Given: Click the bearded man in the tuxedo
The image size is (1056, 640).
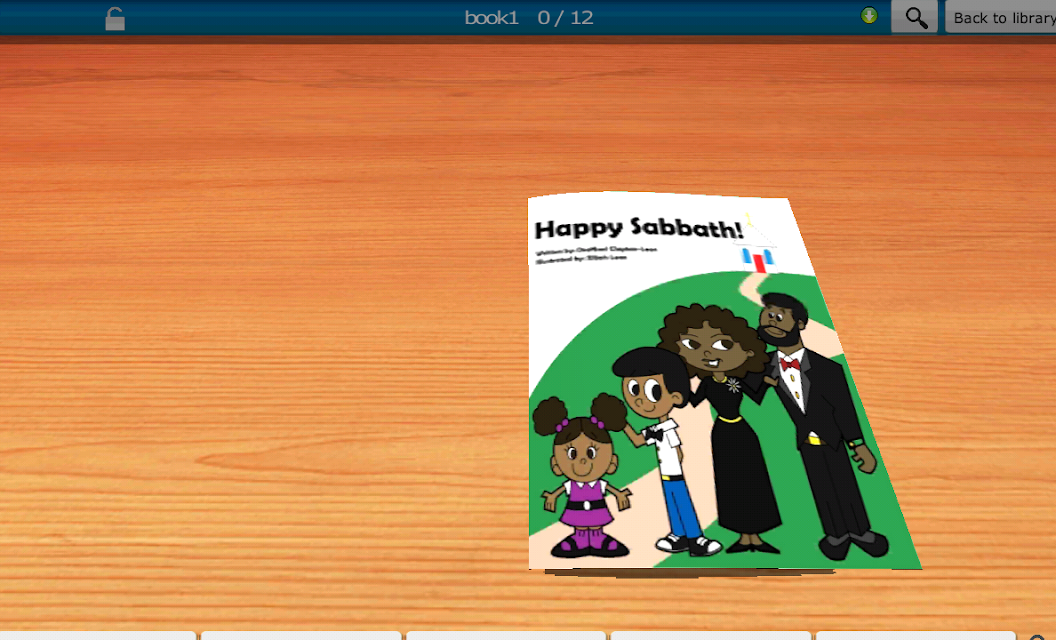Looking at the screenshot, I should coord(818,426).
